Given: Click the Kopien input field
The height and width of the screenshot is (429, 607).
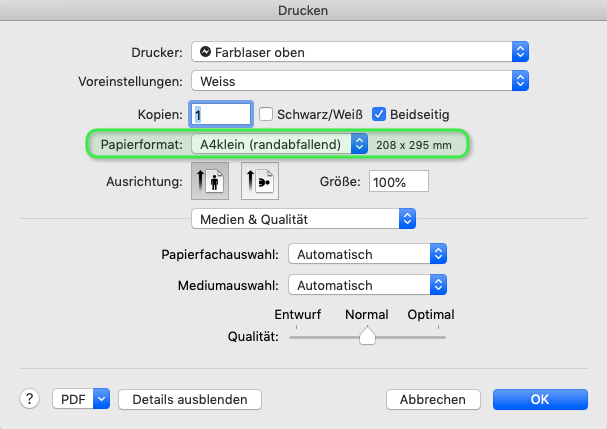Looking at the screenshot, I should (221, 114).
